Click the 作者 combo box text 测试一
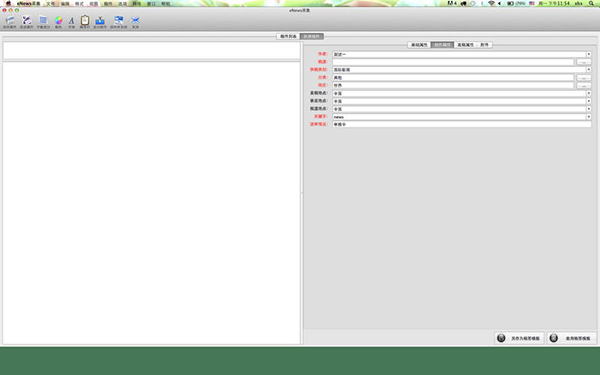 340,54
